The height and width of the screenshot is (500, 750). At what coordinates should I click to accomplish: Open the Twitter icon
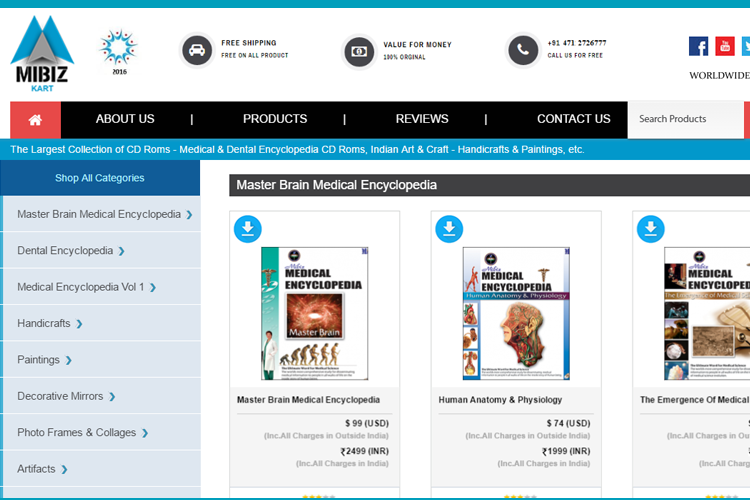coord(746,46)
